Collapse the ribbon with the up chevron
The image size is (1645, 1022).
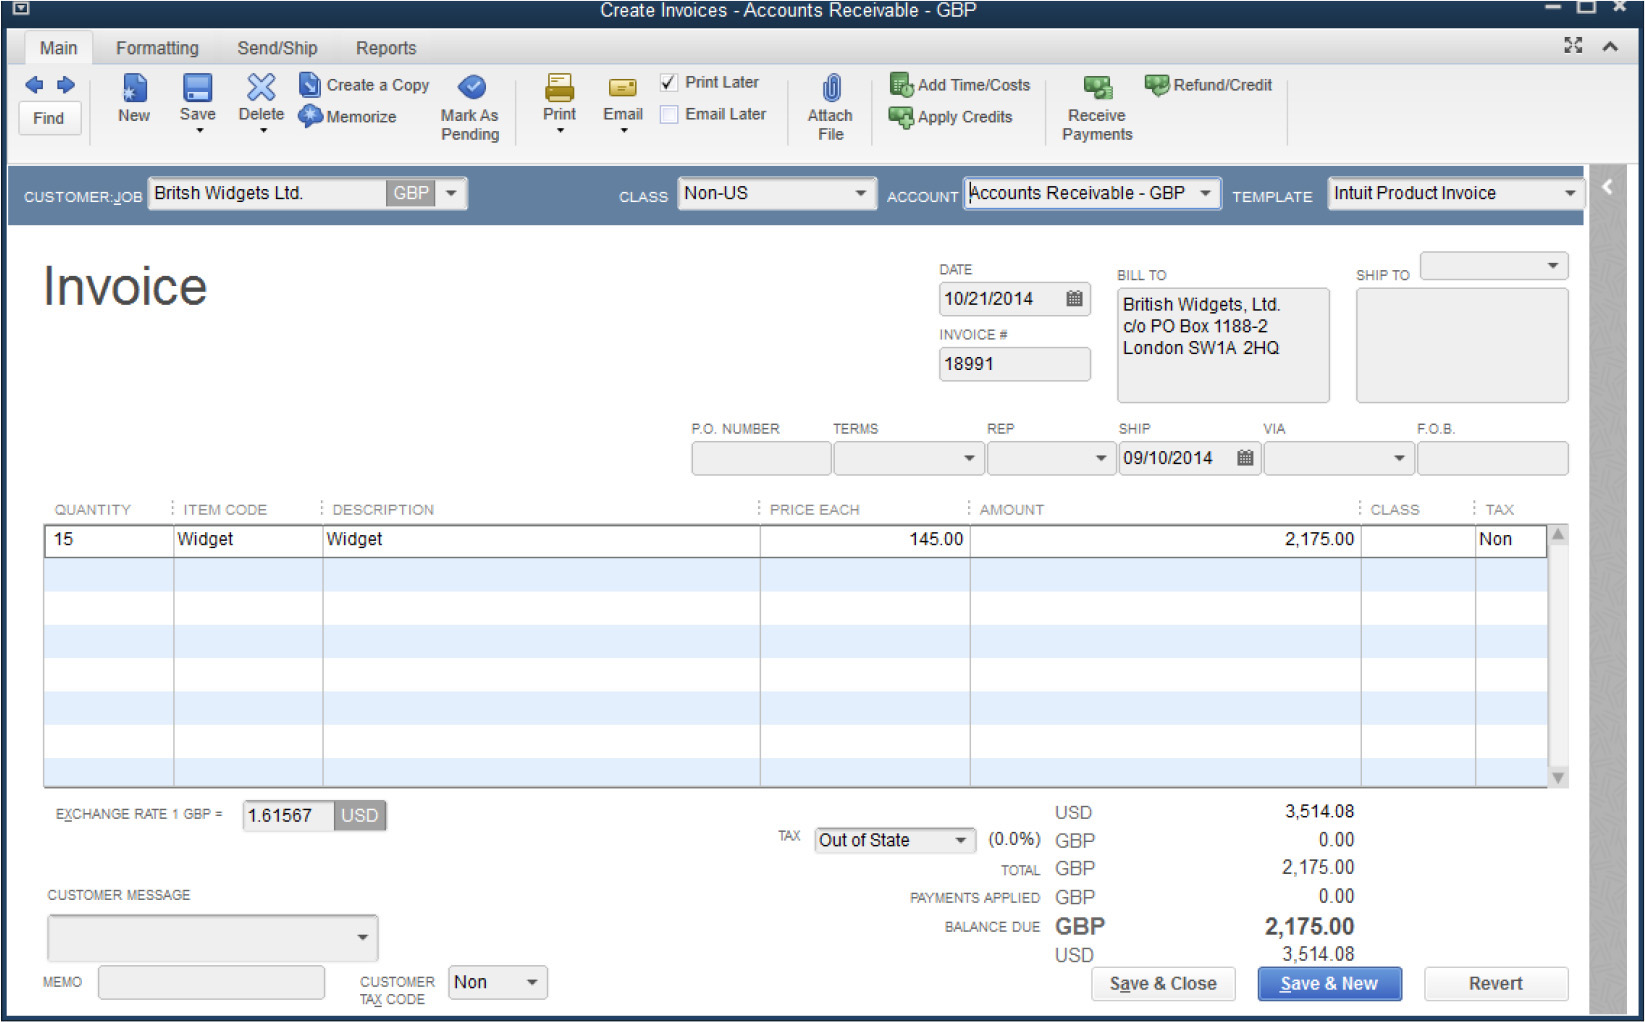click(x=1610, y=46)
